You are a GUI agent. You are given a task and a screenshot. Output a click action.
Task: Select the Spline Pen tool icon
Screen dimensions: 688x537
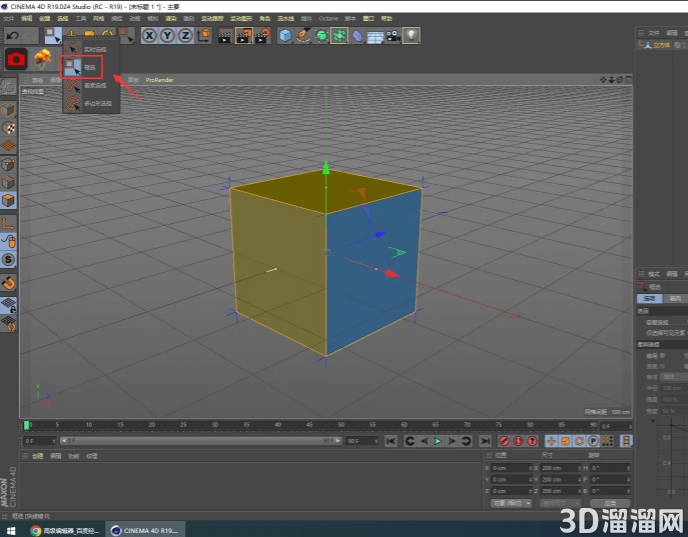303,36
